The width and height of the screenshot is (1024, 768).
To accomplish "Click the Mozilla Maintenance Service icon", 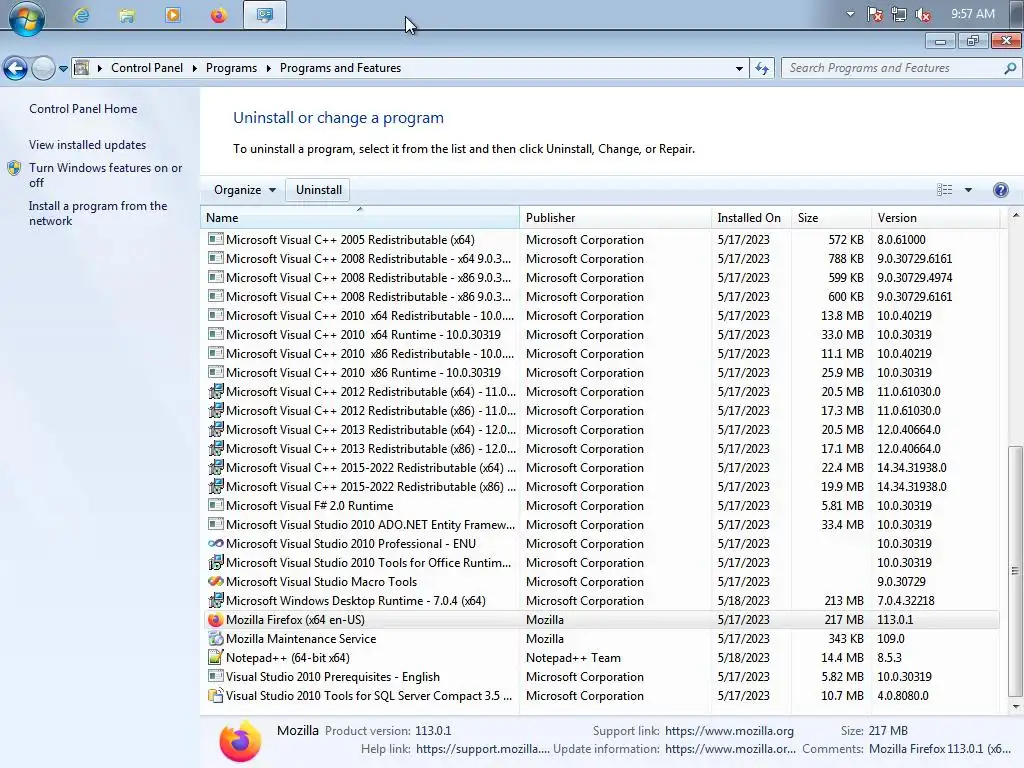I will click(x=216, y=639).
